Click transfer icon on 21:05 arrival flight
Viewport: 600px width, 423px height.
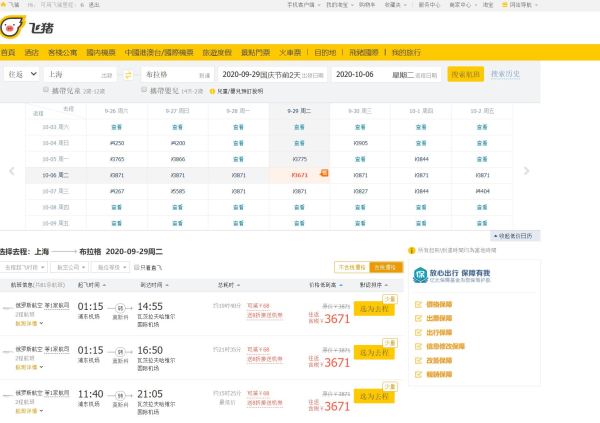120,395
